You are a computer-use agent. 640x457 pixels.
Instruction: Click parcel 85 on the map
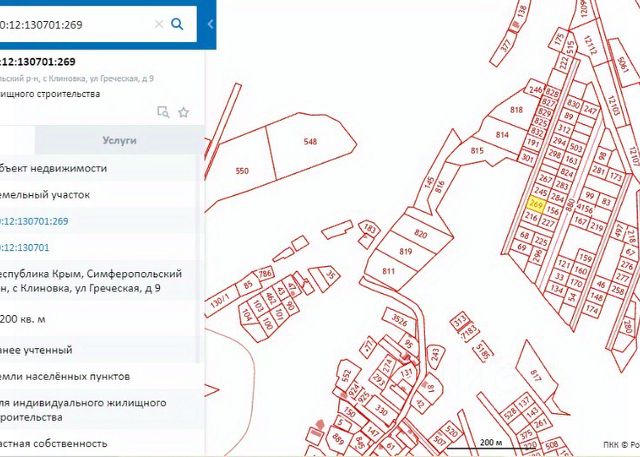[248, 284]
